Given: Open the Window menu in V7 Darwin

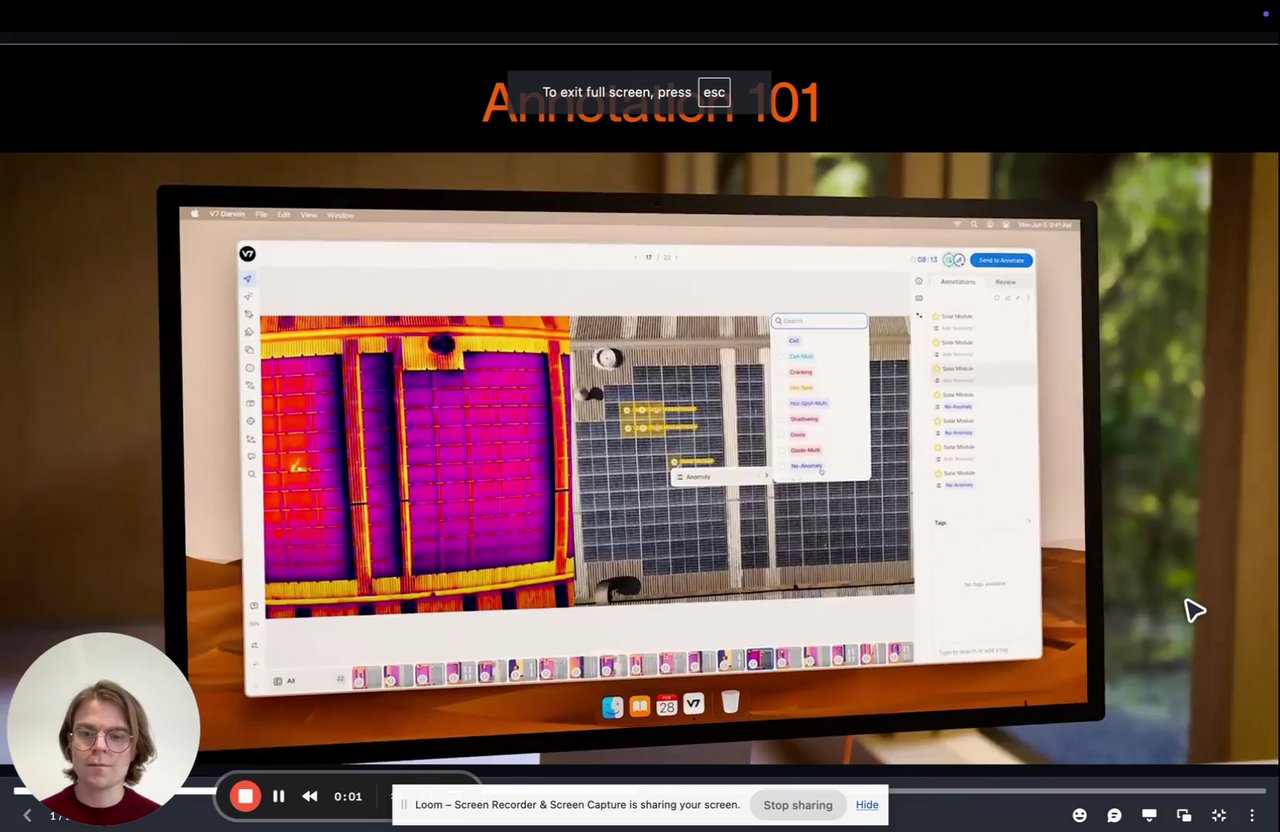Looking at the screenshot, I should tap(340, 215).
